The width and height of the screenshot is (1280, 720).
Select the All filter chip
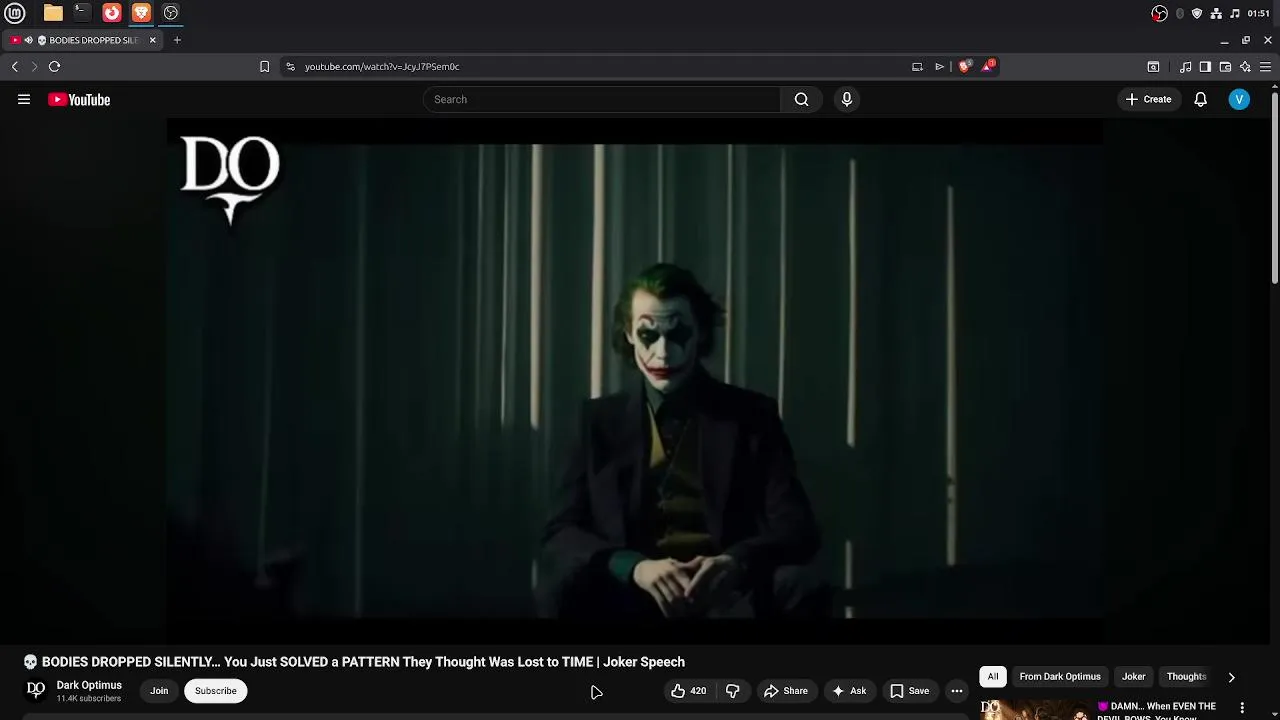(993, 677)
